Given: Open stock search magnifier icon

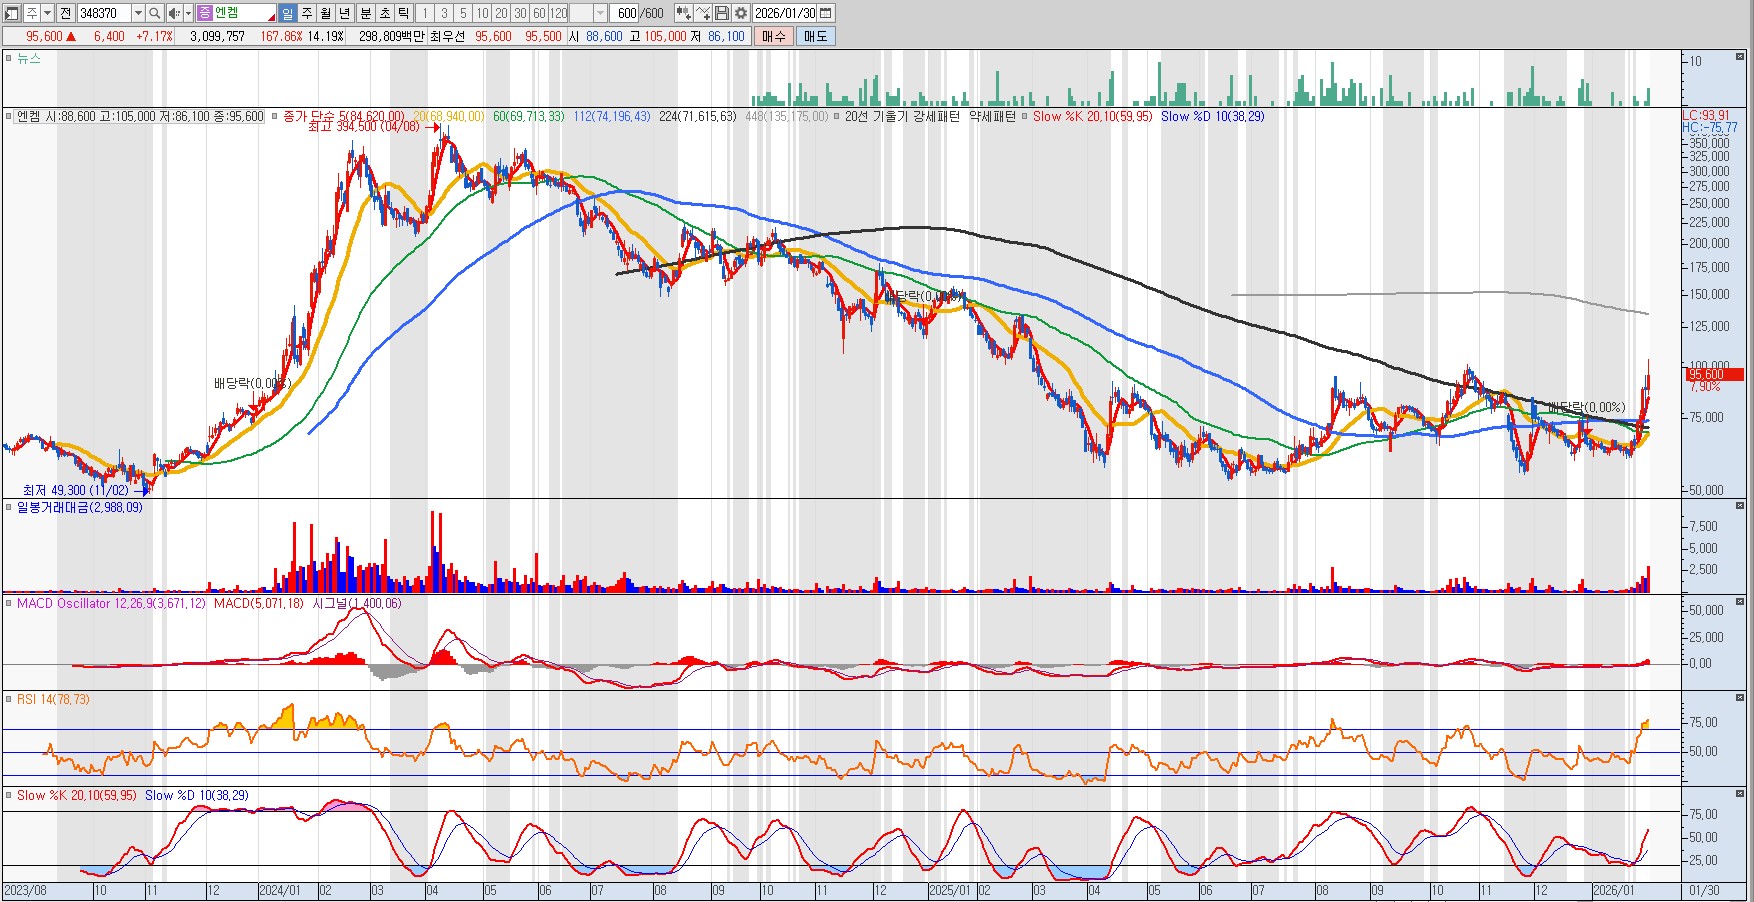Looking at the screenshot, I should click(x=155, y=13).
